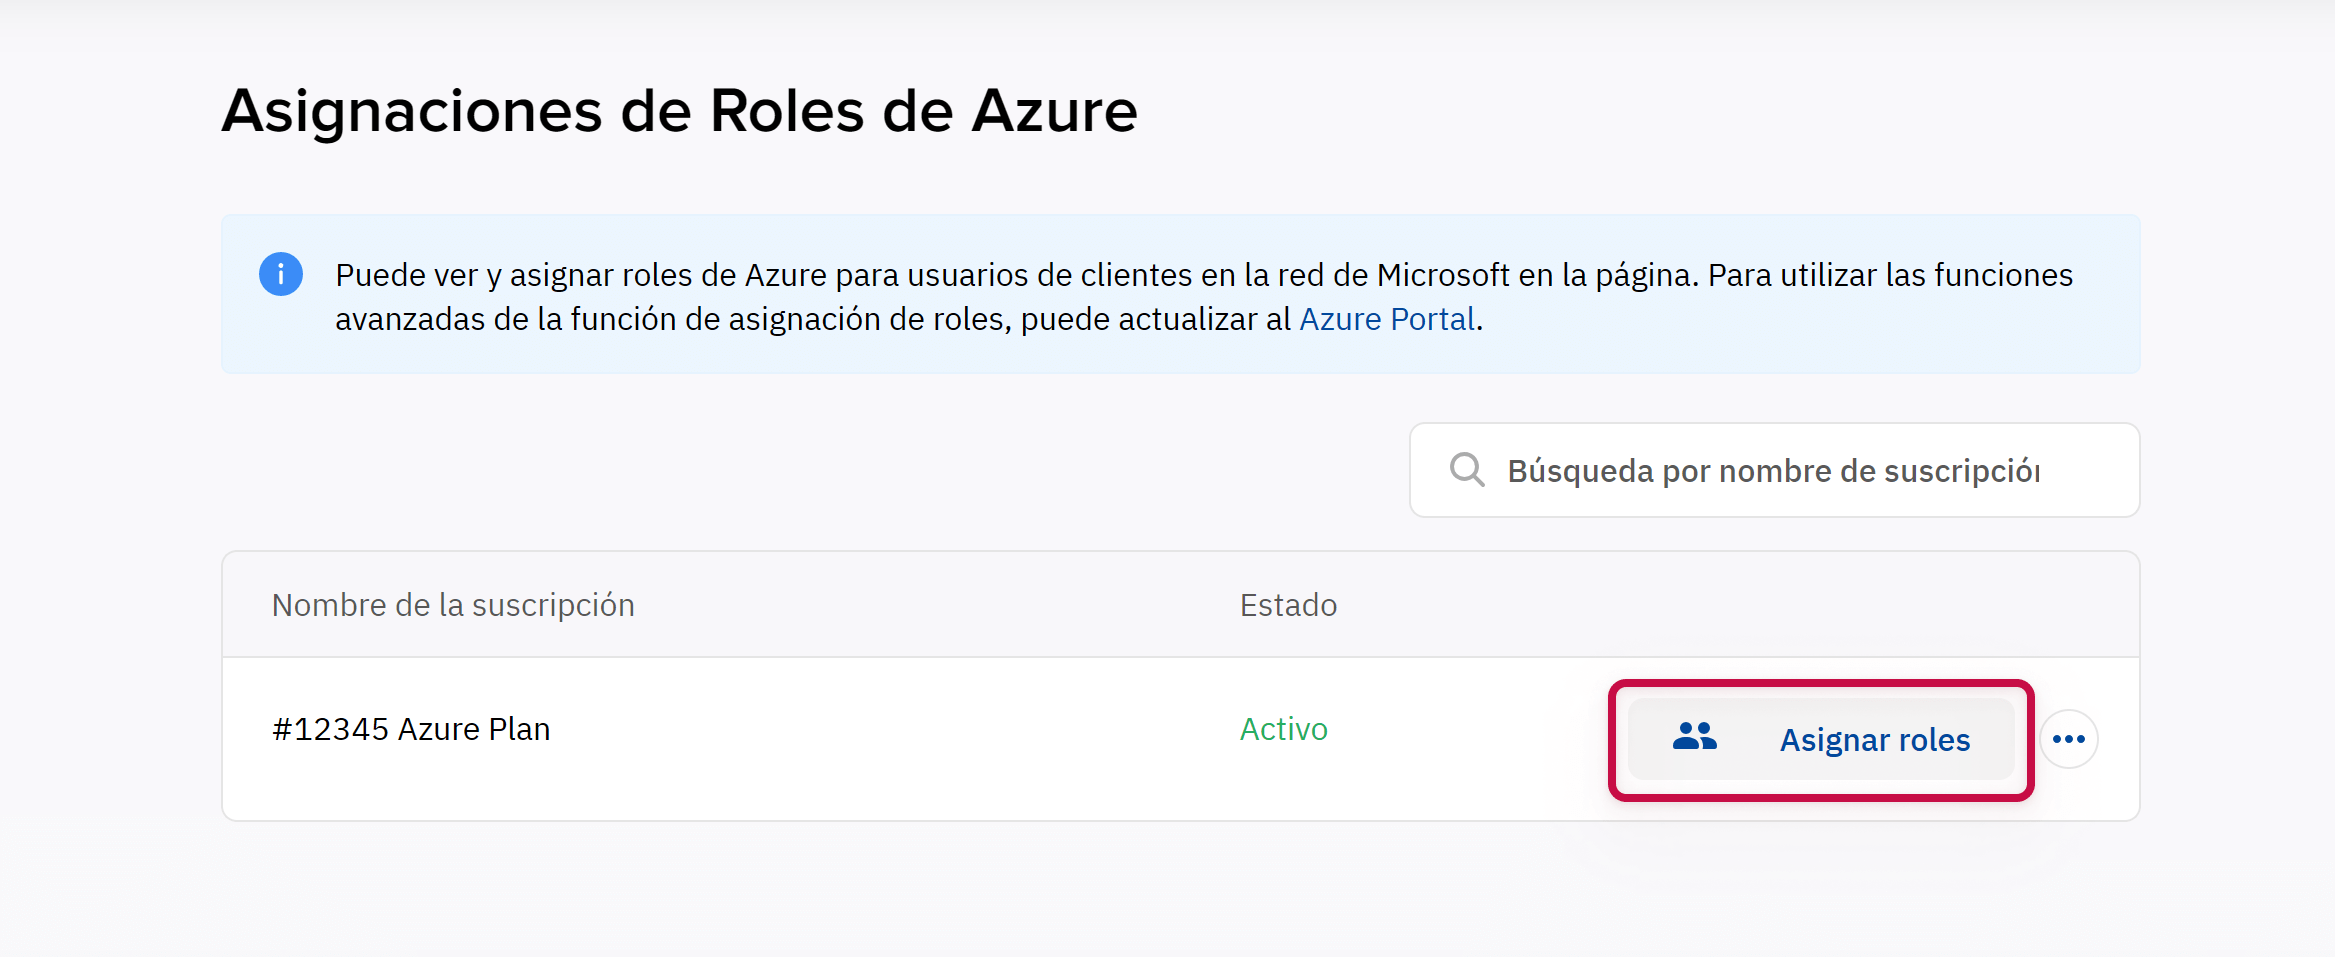Click the word Azure in the page heading
The width and height of the screenshot is (2335, 957).
coord(1054,110)
